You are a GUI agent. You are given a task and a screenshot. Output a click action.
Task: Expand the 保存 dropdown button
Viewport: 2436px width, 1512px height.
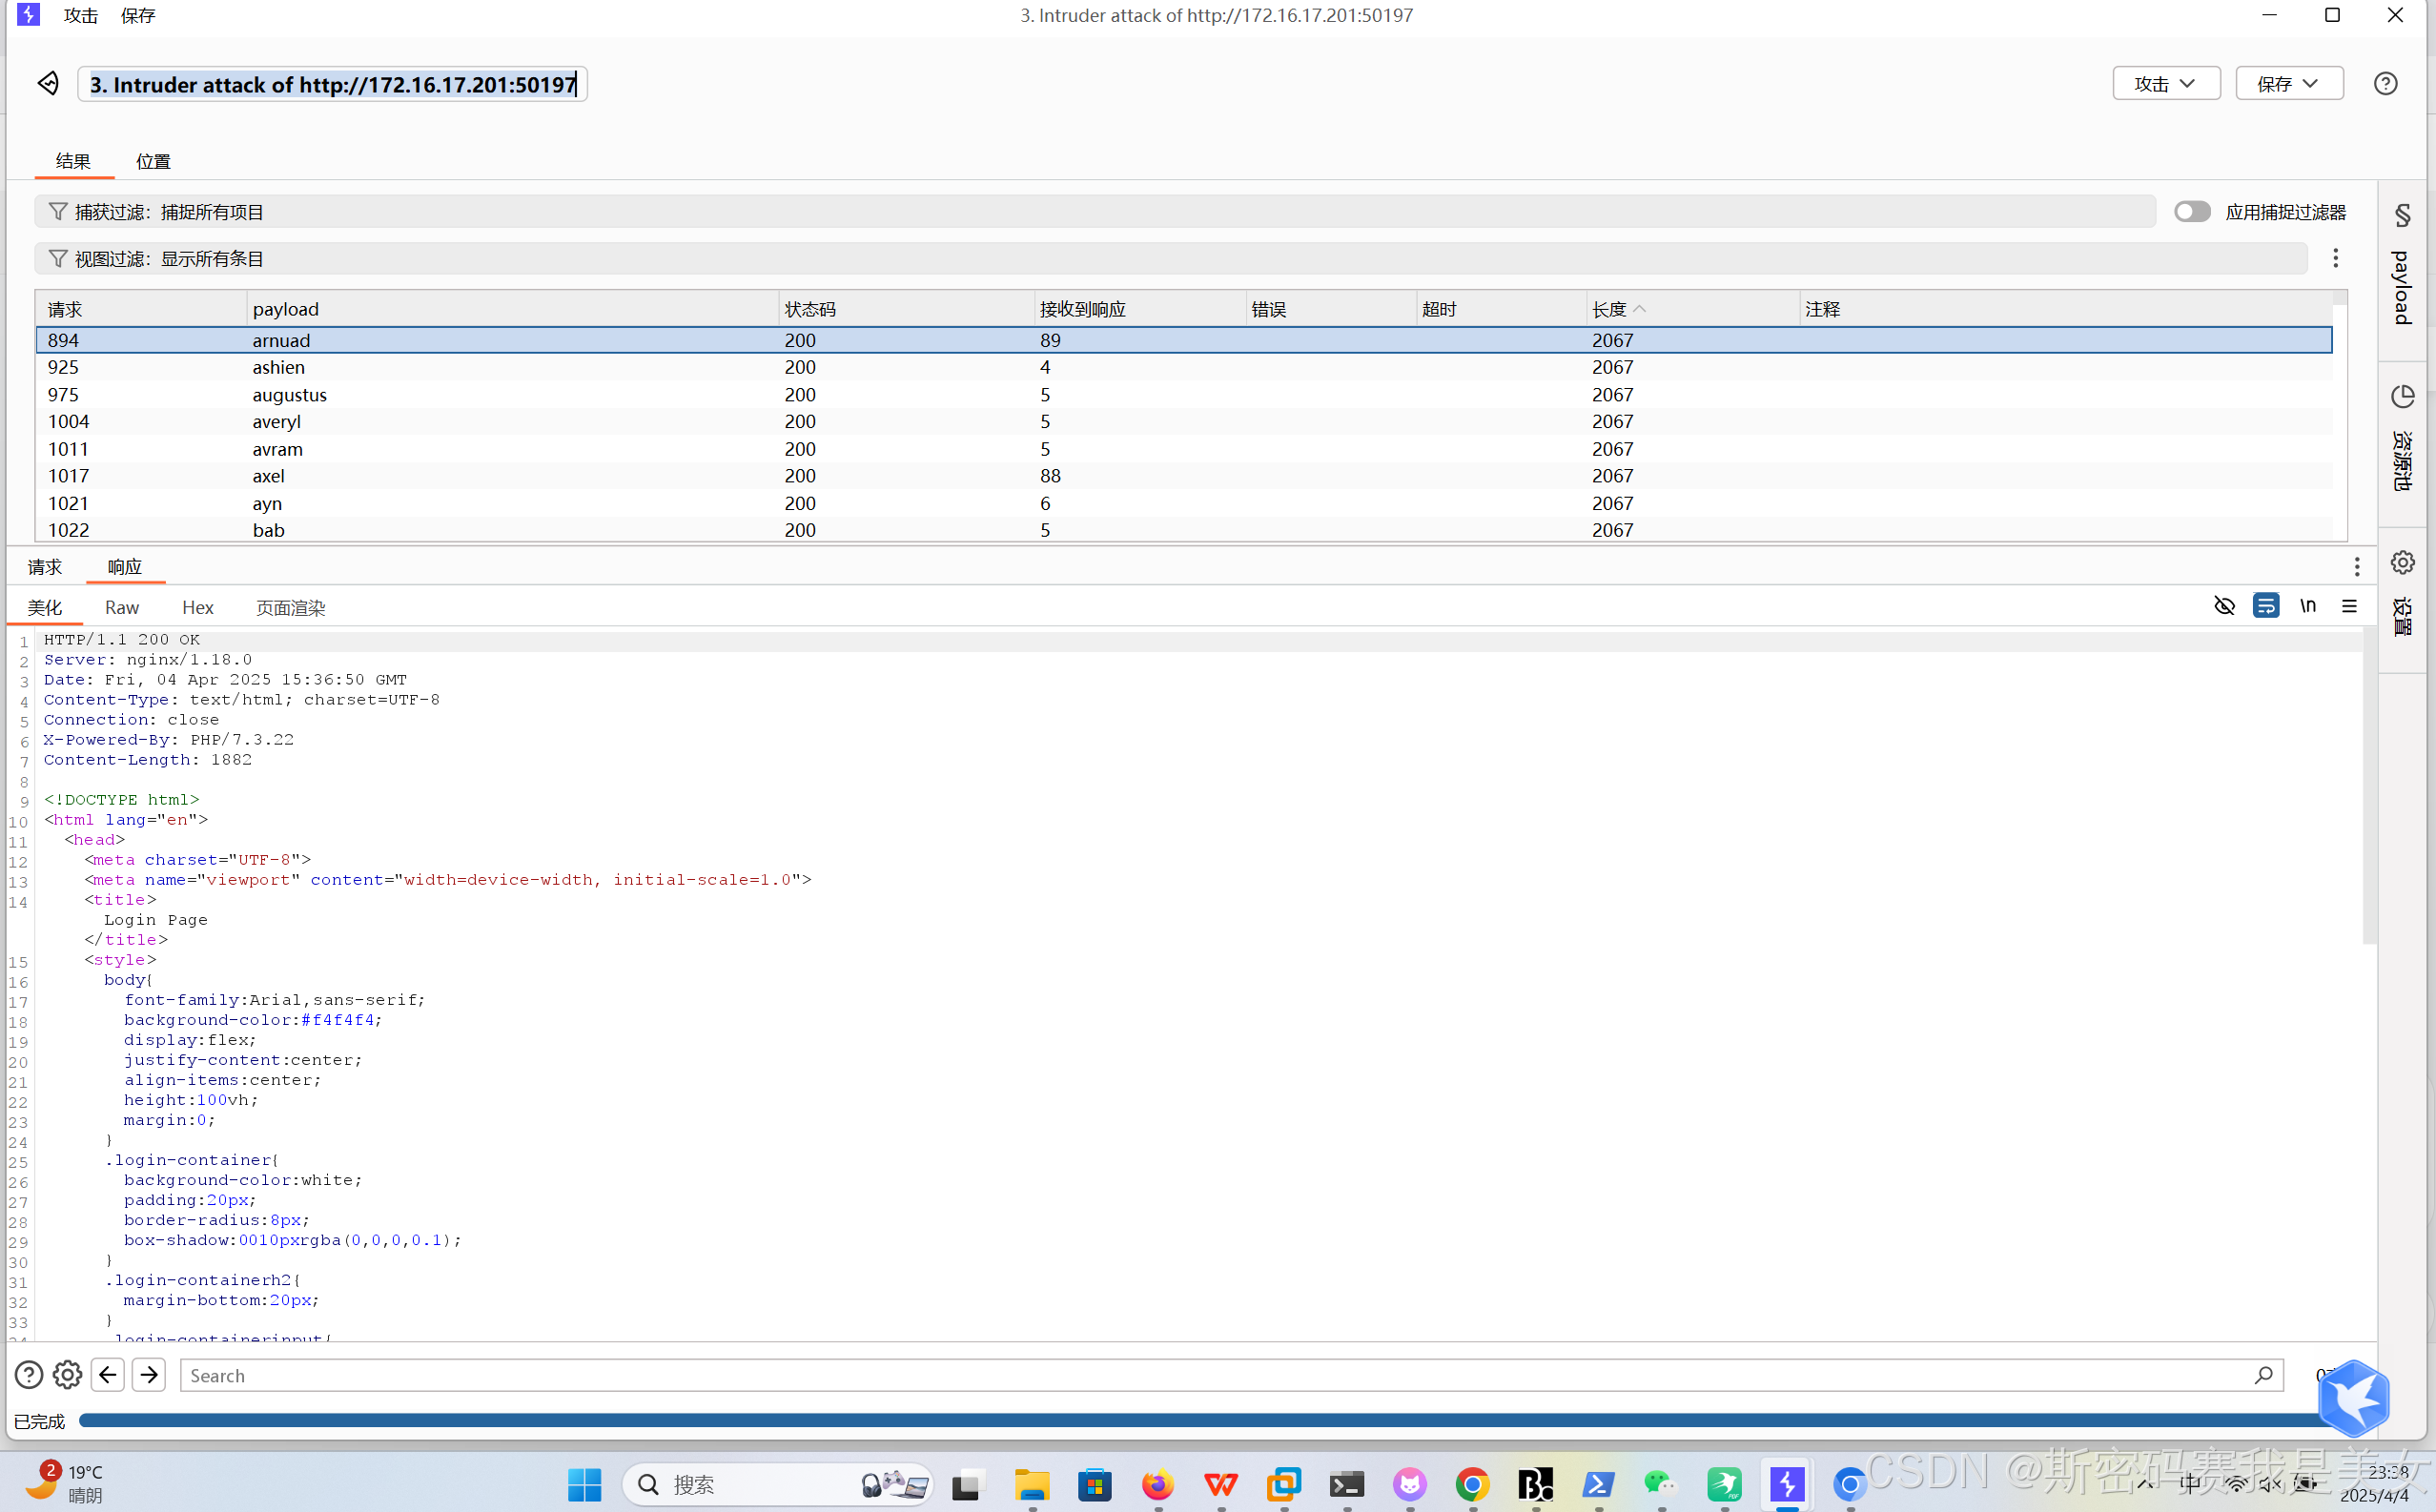point(2288,84)
